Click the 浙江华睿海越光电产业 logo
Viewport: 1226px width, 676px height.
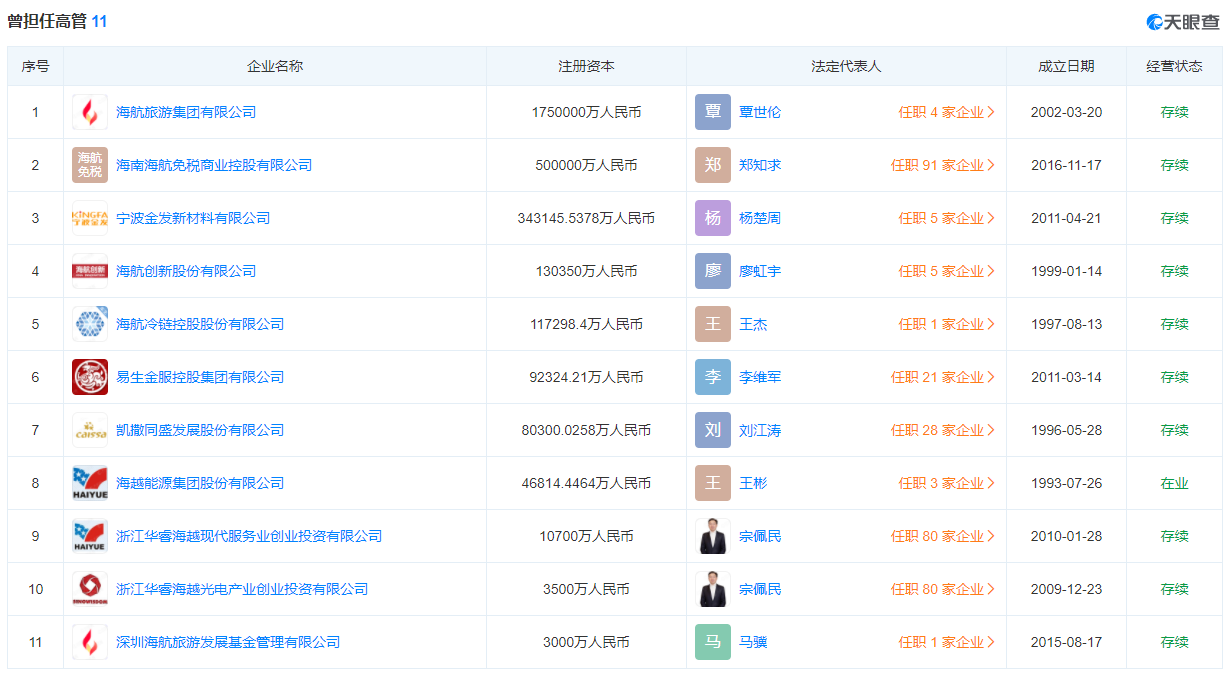(90, 589)
